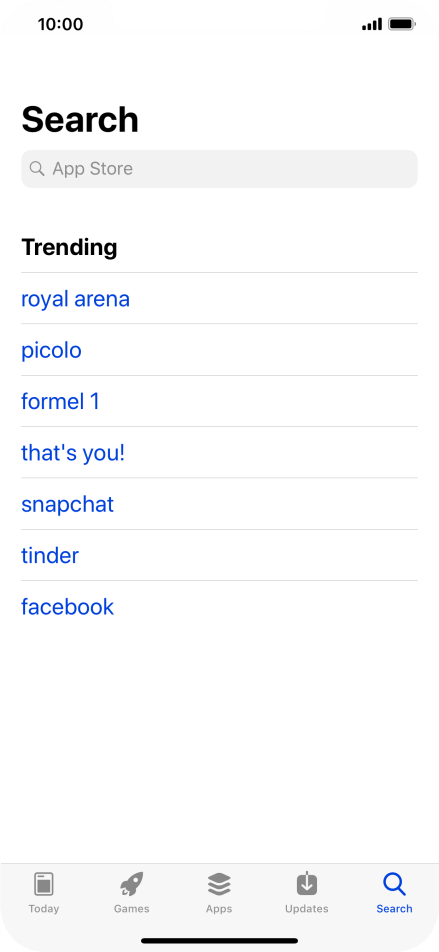Switch to the Games tab label
The width and height of the screenshot is (439, 952).
pos(131,909)
